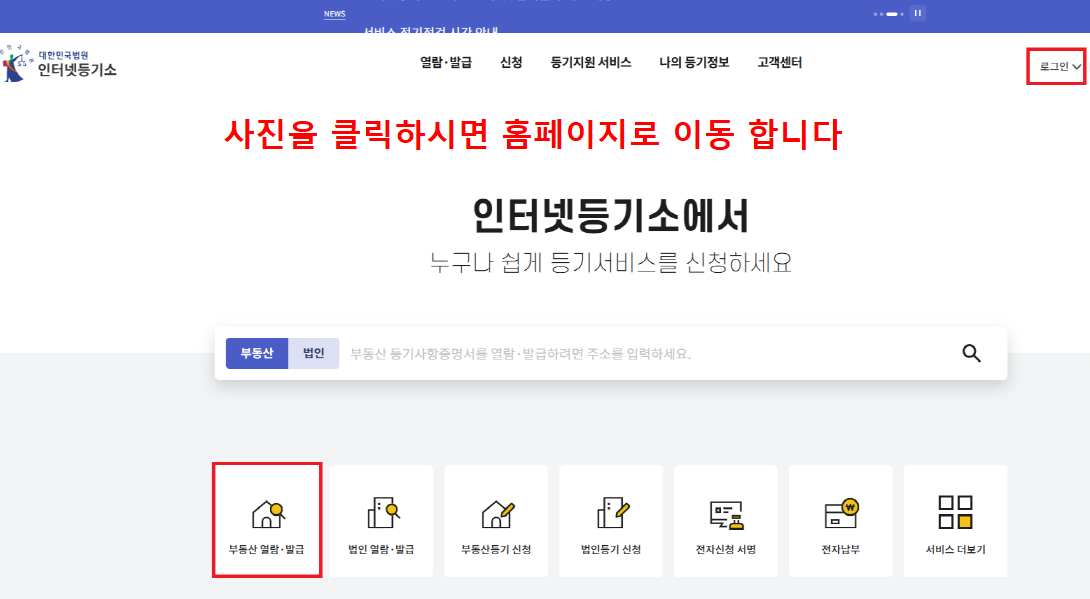
Task: Click the 서비스 정기점검 news headline
Action: click(431, 30)
